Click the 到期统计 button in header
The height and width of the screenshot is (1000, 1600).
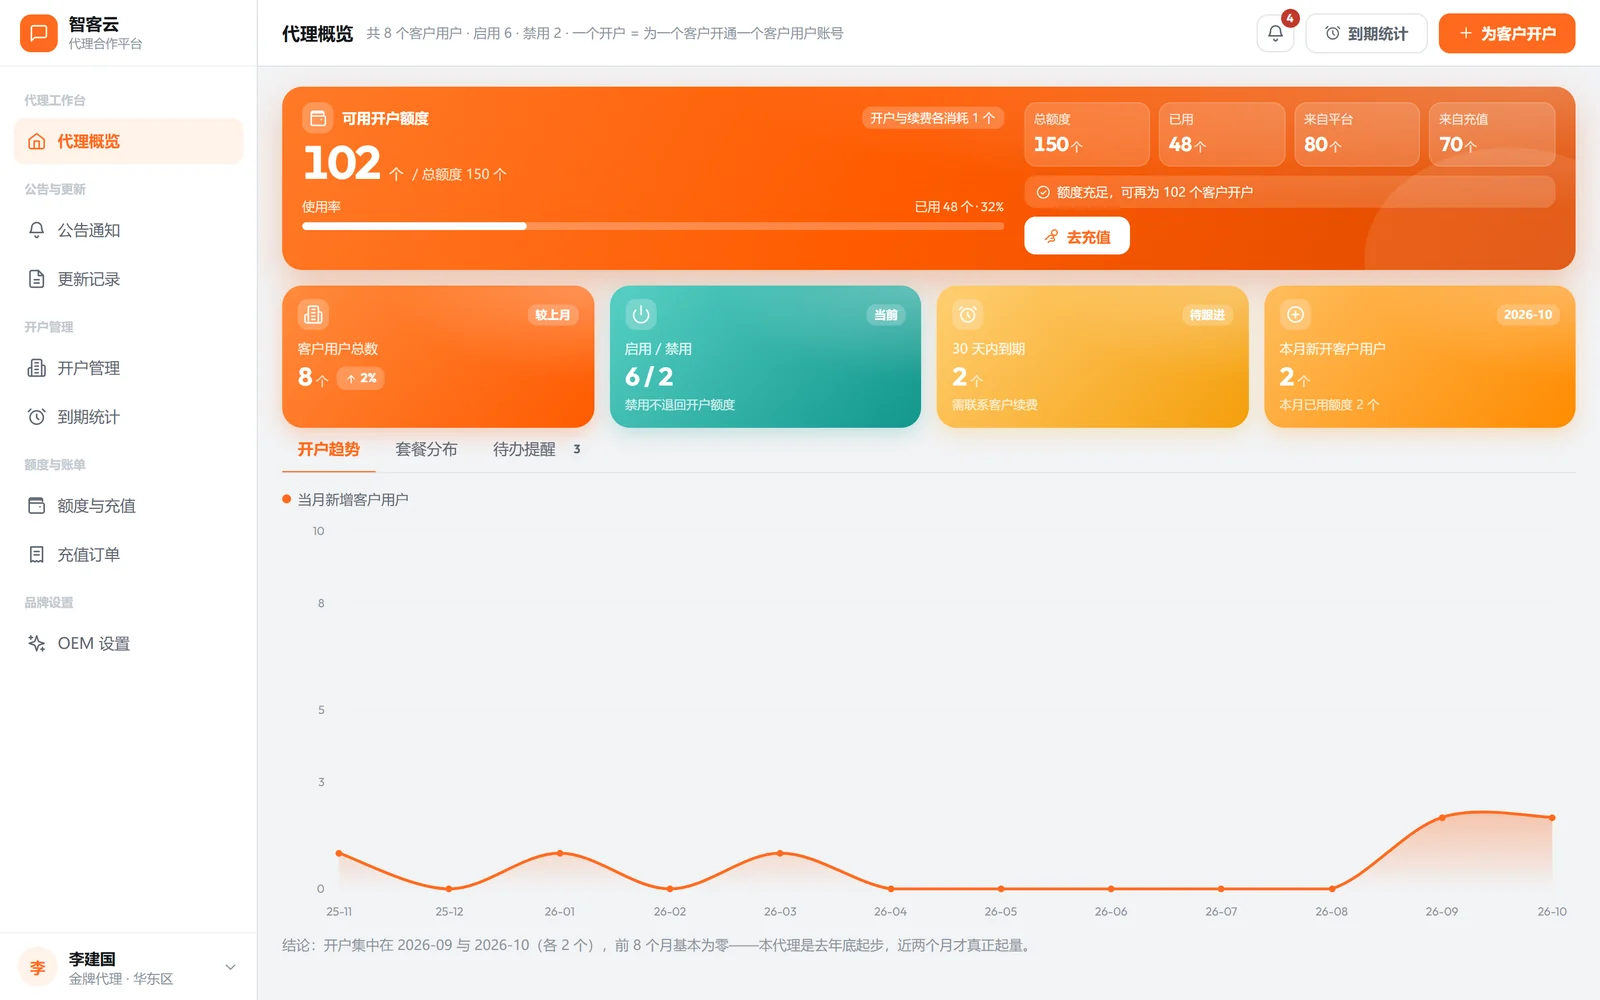[1366, 33]
